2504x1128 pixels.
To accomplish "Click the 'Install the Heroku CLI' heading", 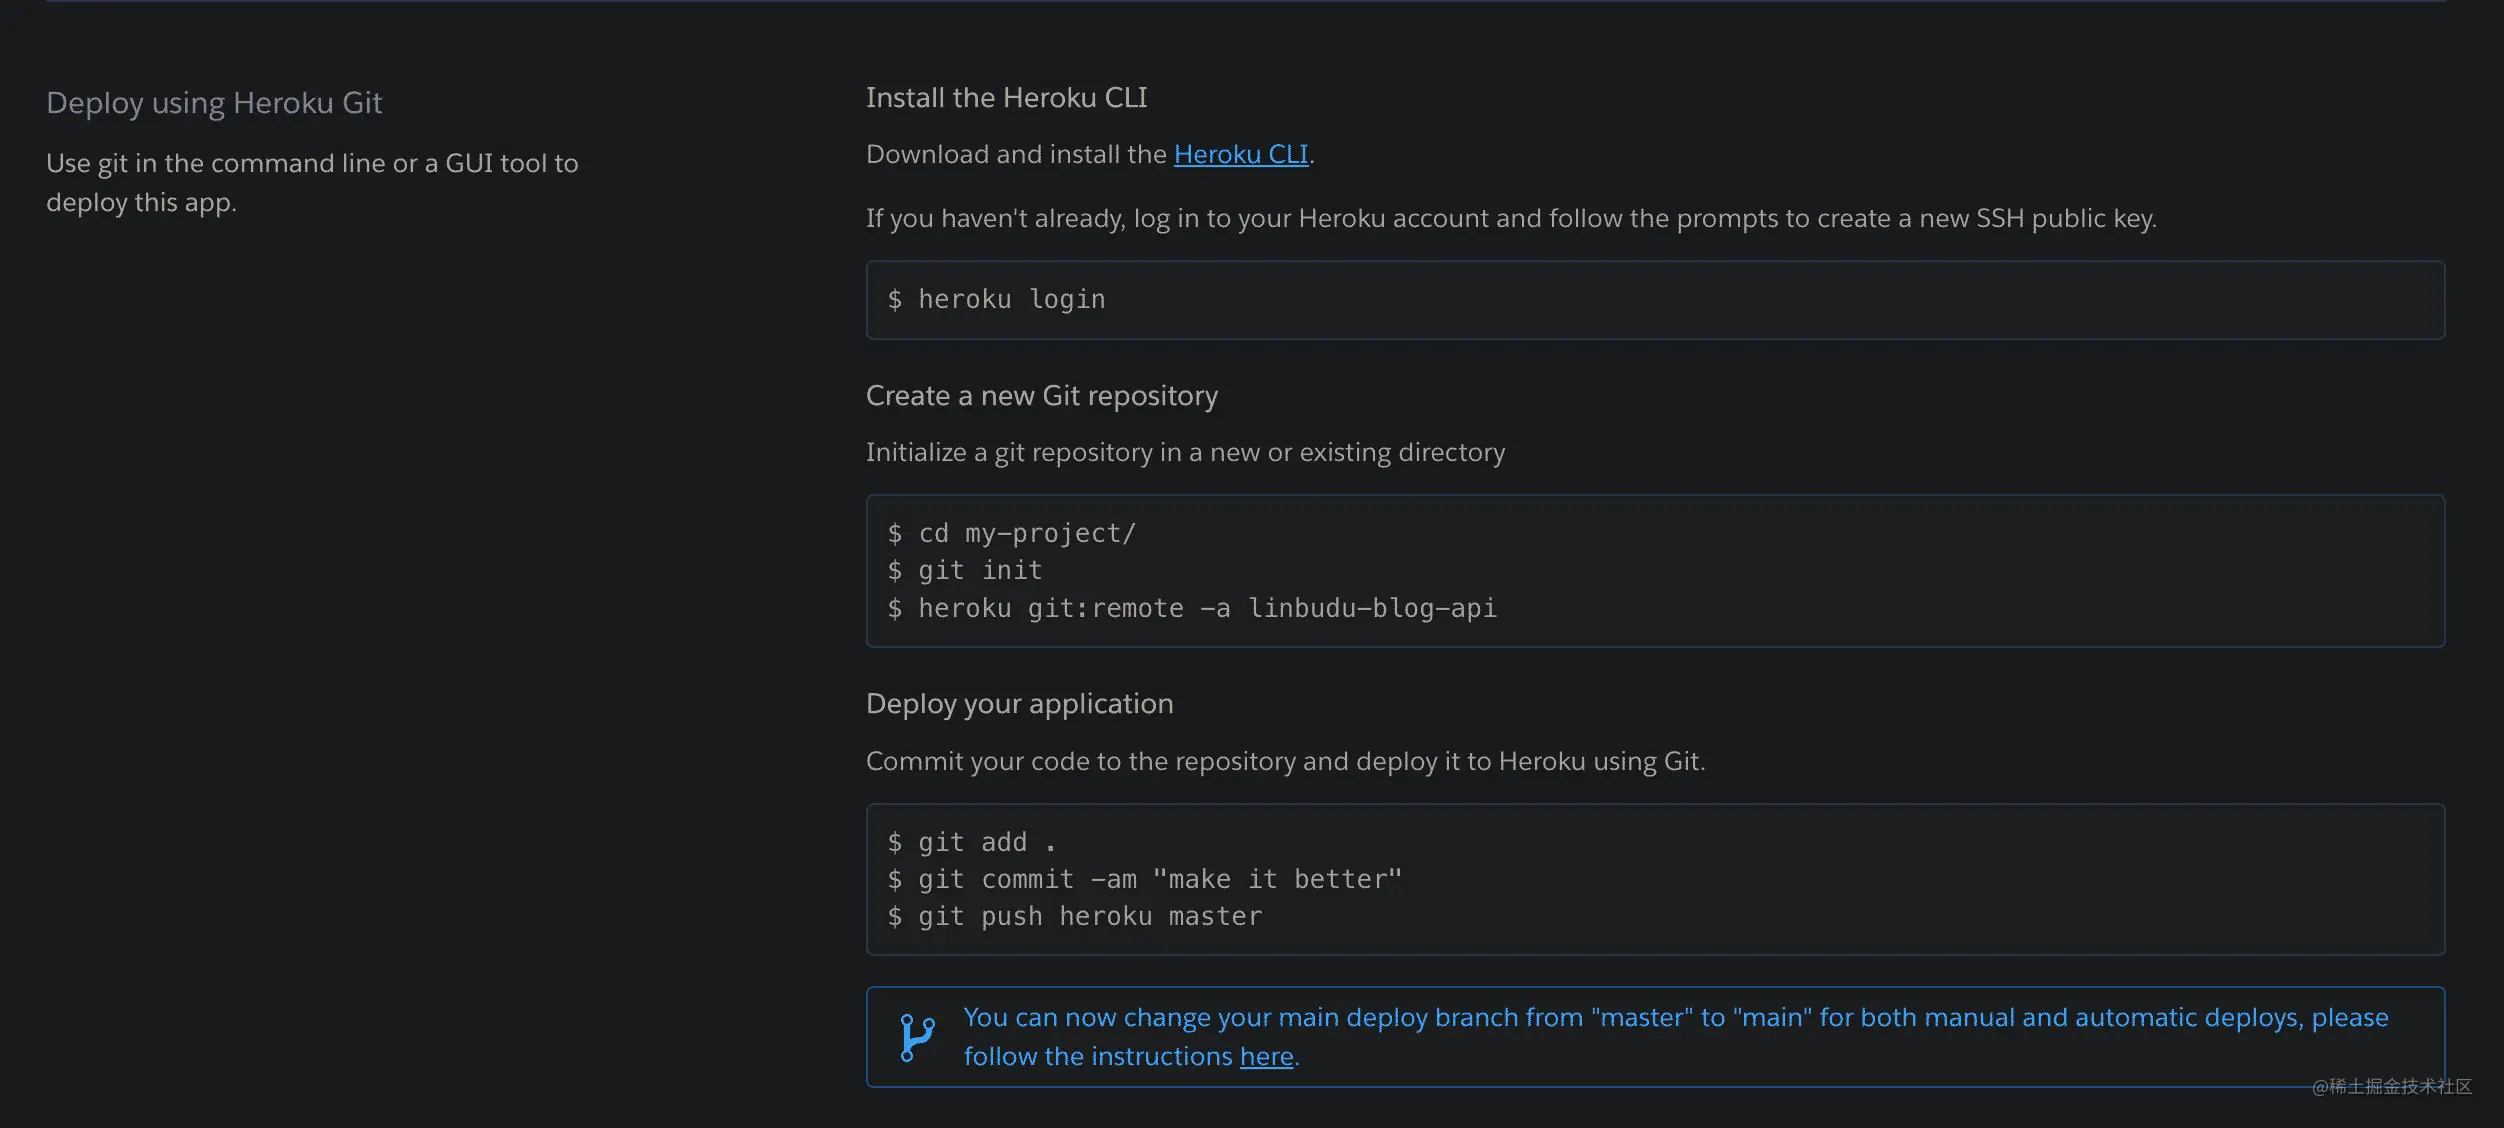I will [1006, 97].
